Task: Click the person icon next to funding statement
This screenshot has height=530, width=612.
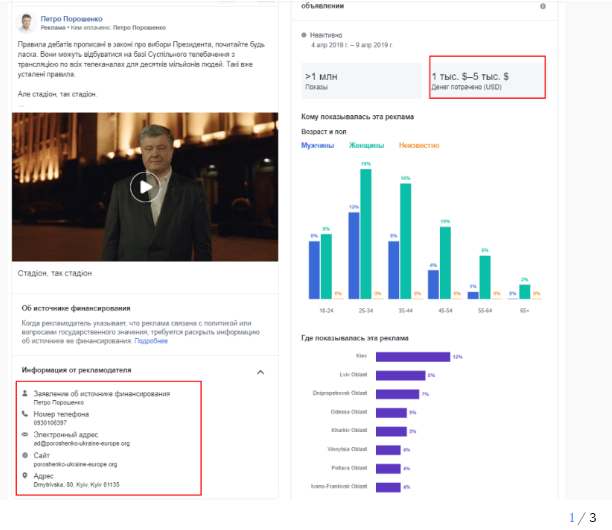Action: pyautogui.click(x=25, y=394)
